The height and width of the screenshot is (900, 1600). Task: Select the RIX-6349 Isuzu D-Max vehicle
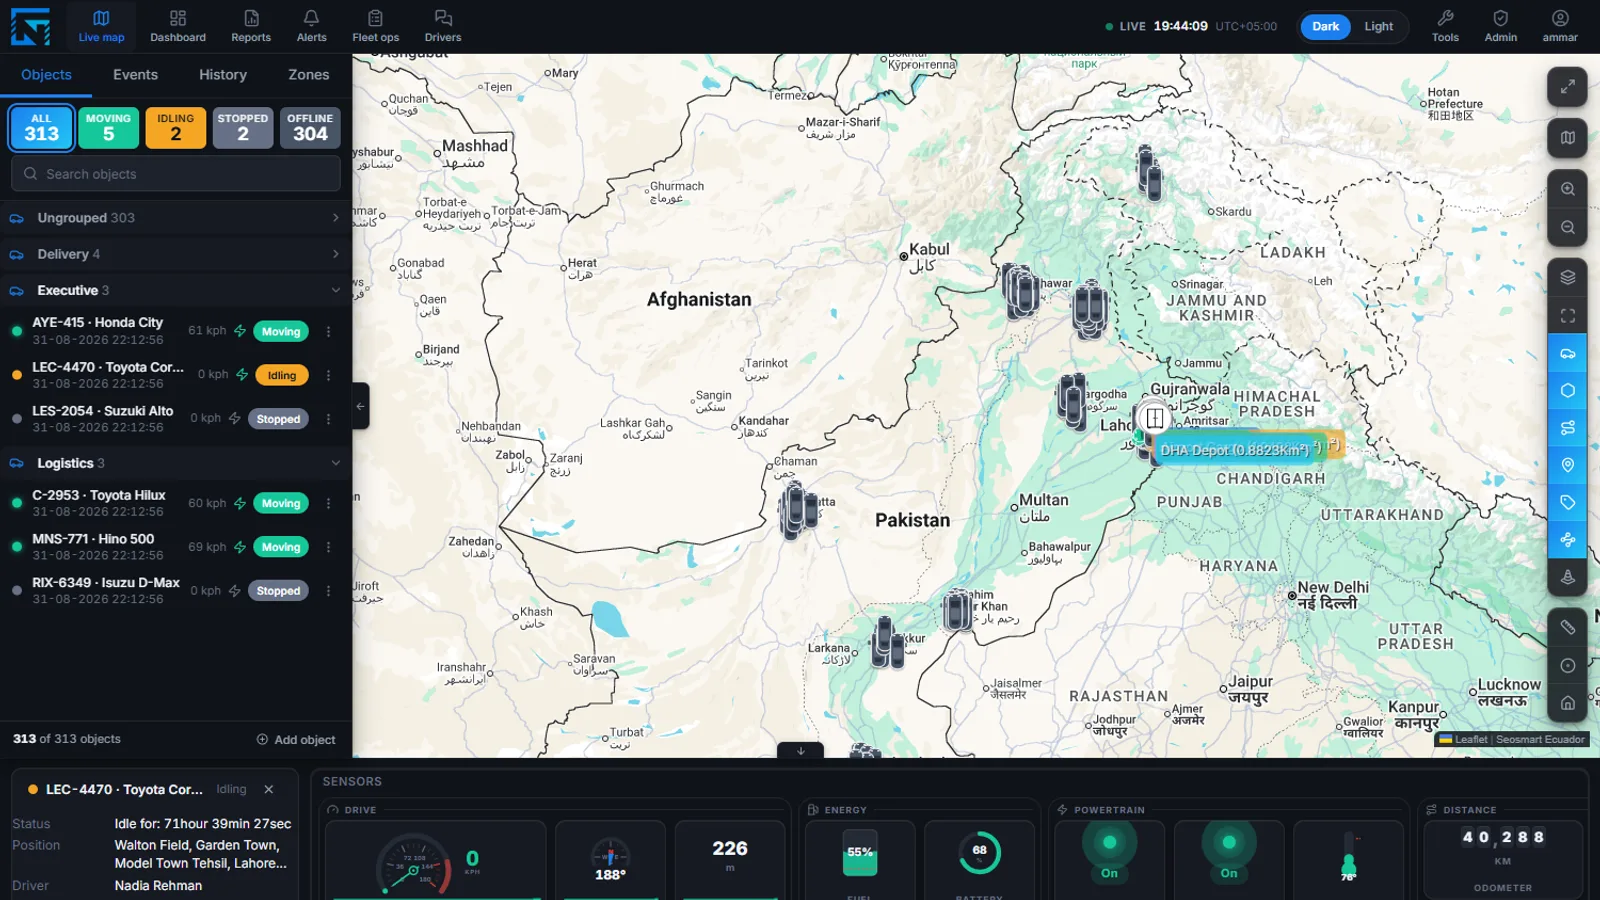(x=176, y=591)
